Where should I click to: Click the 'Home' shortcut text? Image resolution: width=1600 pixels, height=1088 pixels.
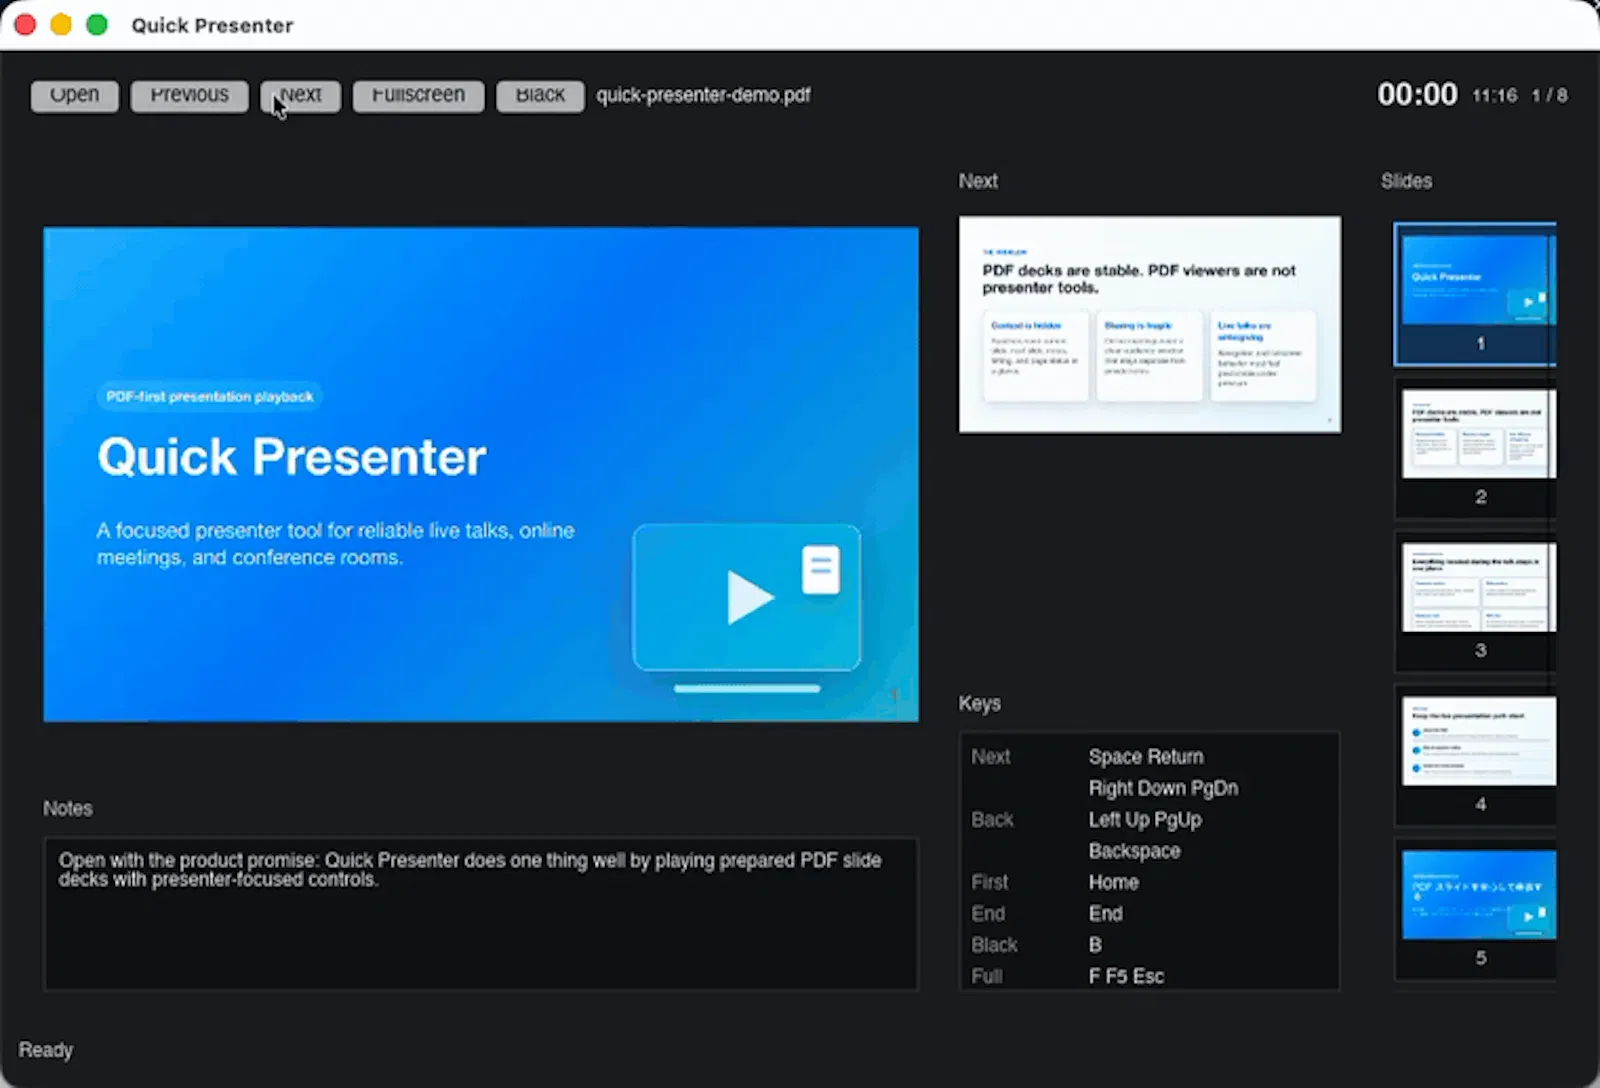tap(1113, 882)
